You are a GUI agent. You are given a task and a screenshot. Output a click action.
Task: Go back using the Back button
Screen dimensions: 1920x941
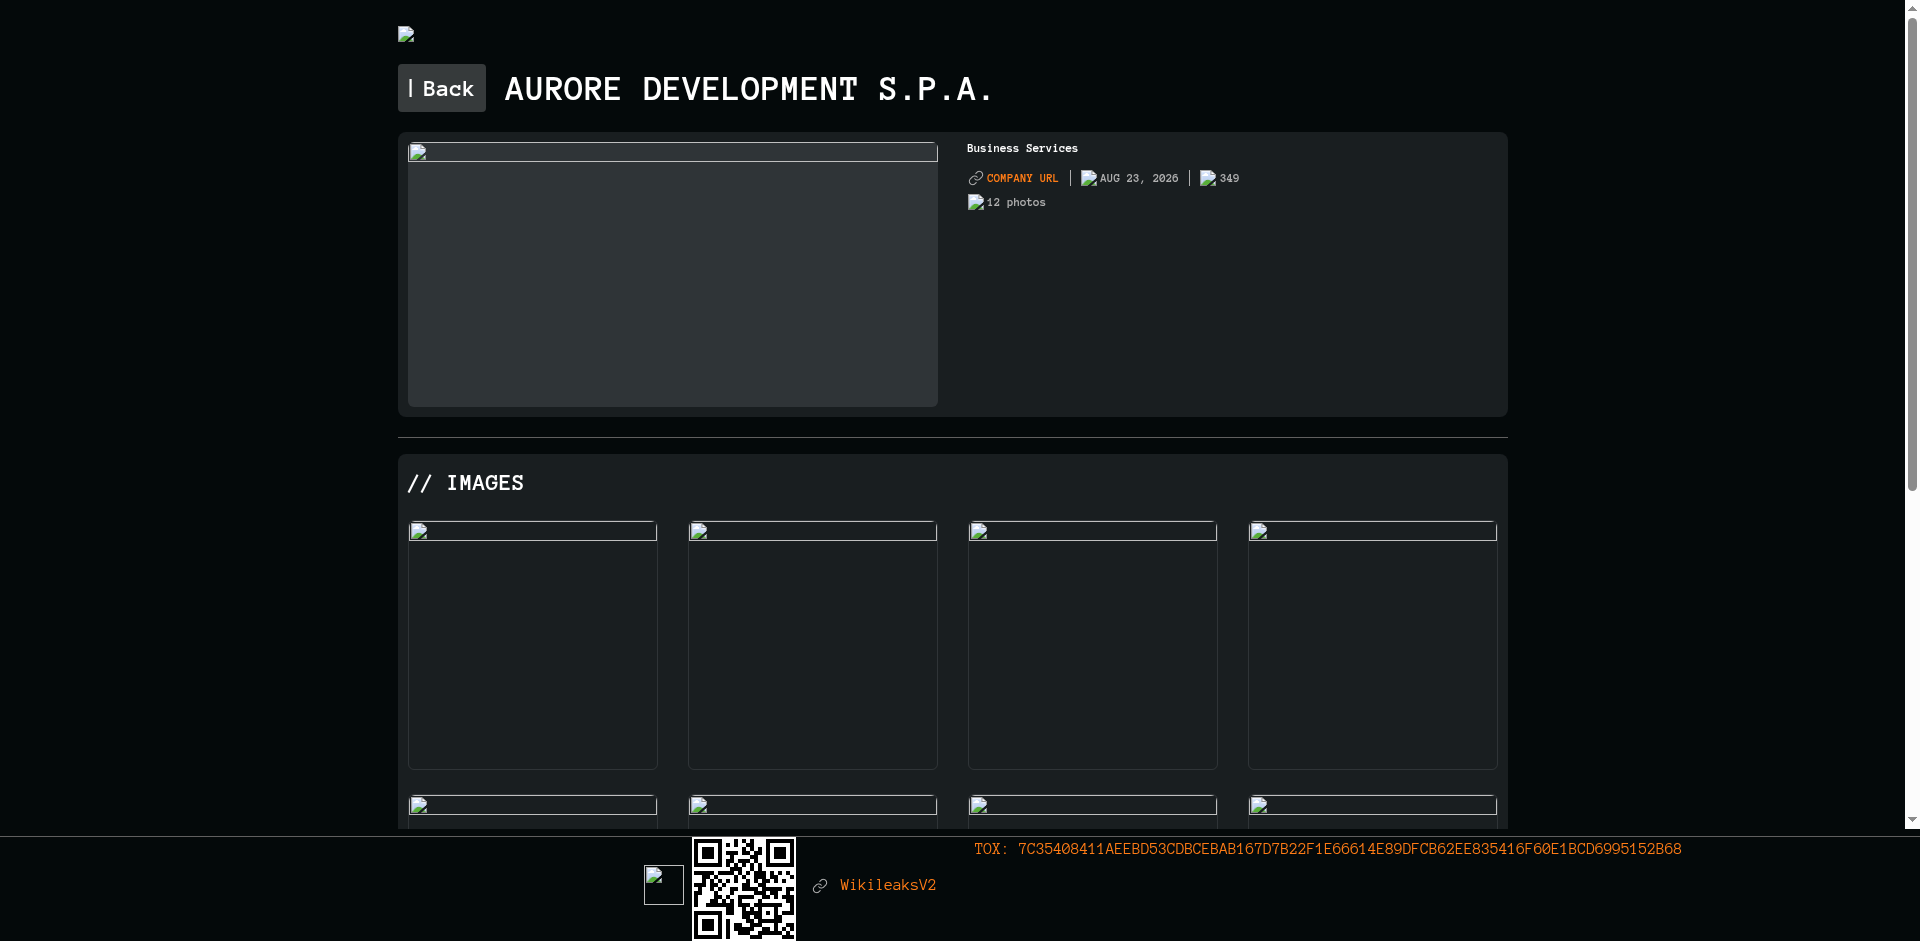[442, 88]
